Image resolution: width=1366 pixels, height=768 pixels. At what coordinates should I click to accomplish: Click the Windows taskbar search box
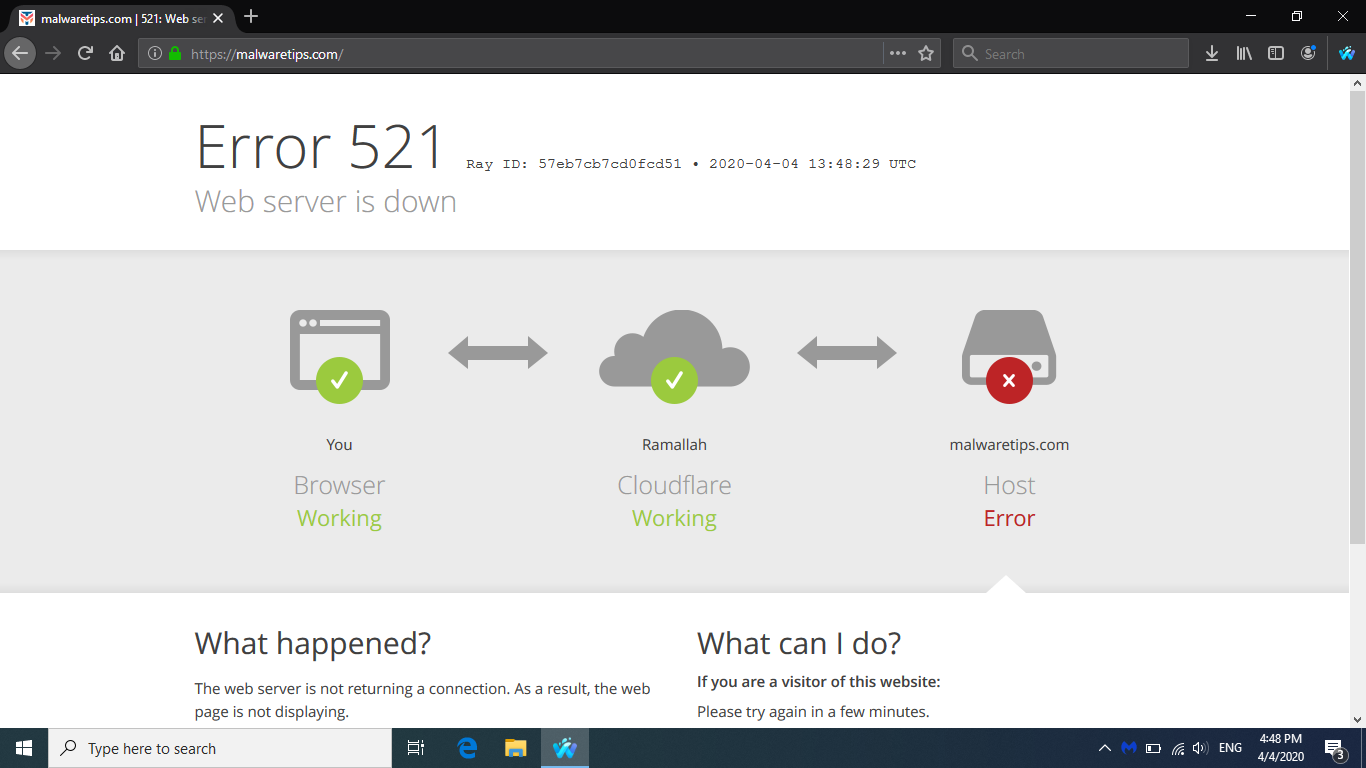220,748
